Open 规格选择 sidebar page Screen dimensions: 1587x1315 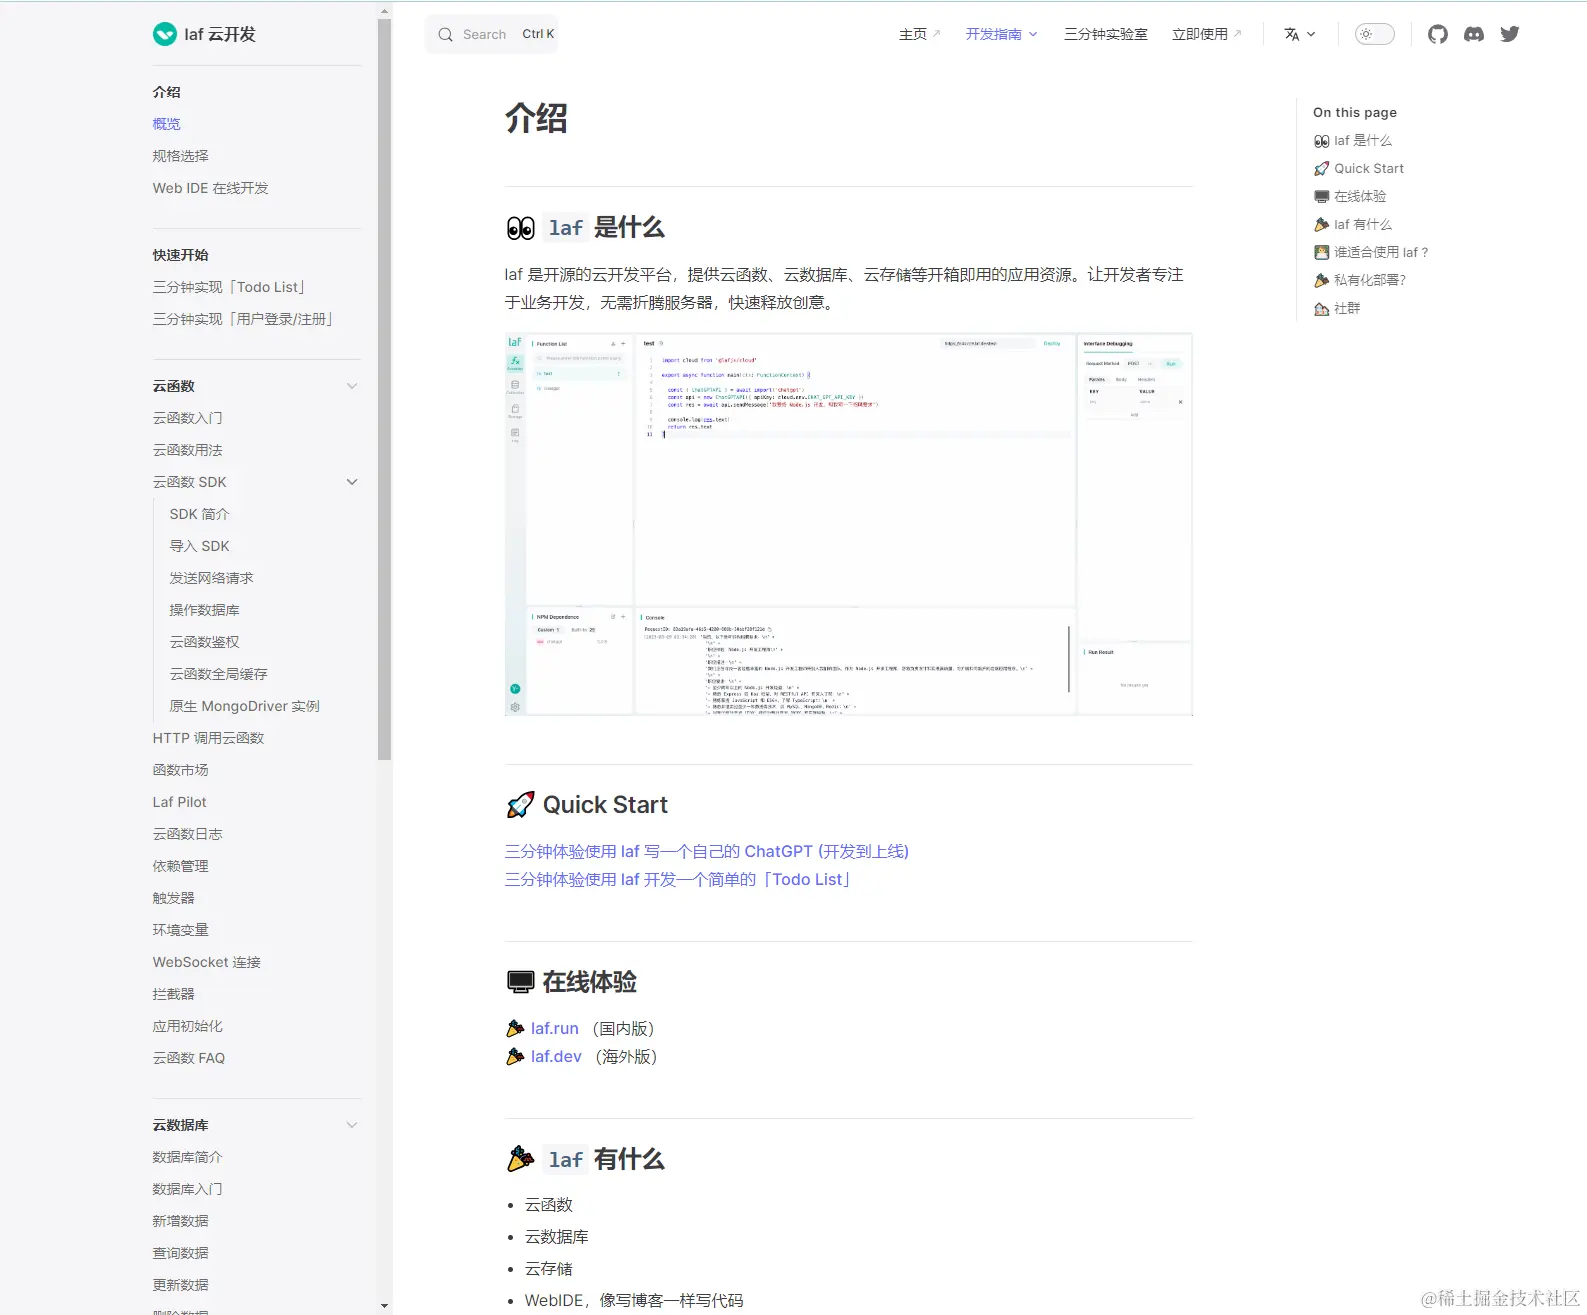click(x=181, y=156)
